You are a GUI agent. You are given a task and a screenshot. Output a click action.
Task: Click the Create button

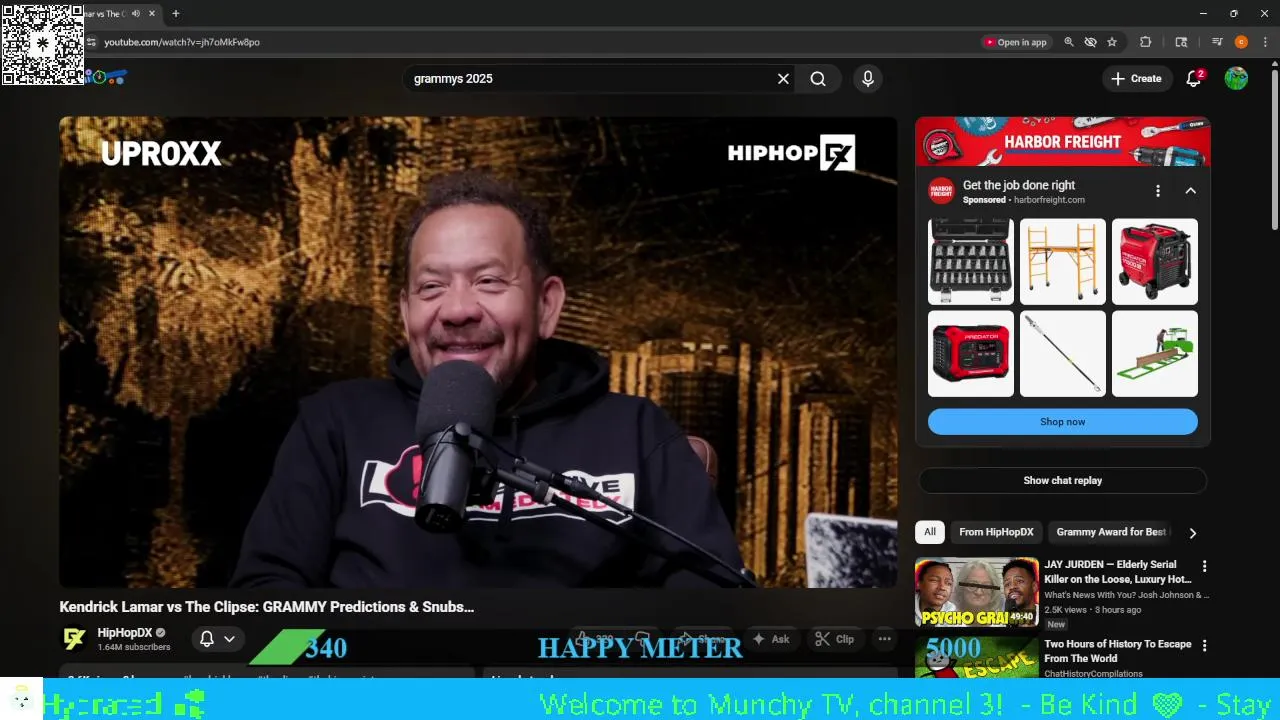click(1136, 79)
